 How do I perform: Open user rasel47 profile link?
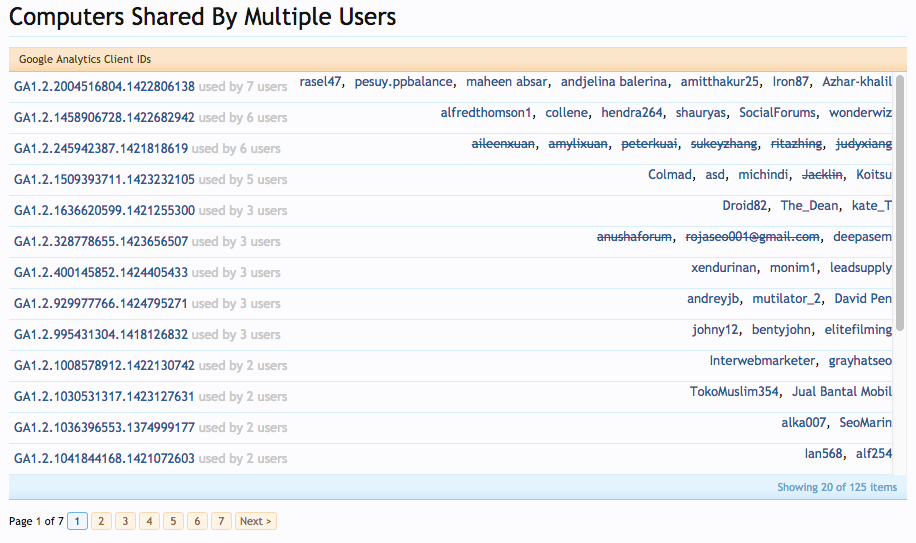tap(320, 82)
